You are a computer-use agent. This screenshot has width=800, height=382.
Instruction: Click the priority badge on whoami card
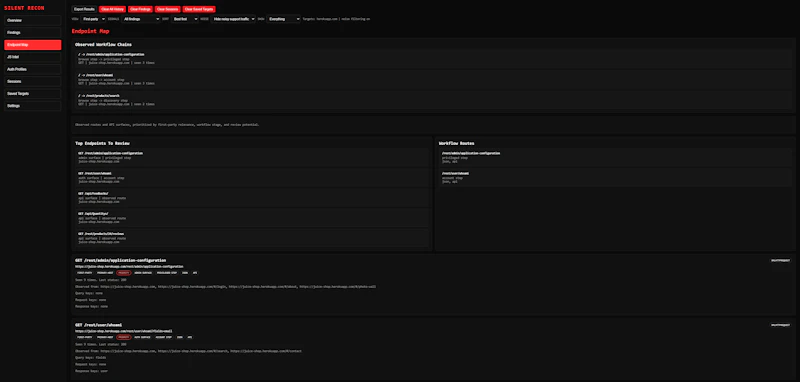coord(123,337)
